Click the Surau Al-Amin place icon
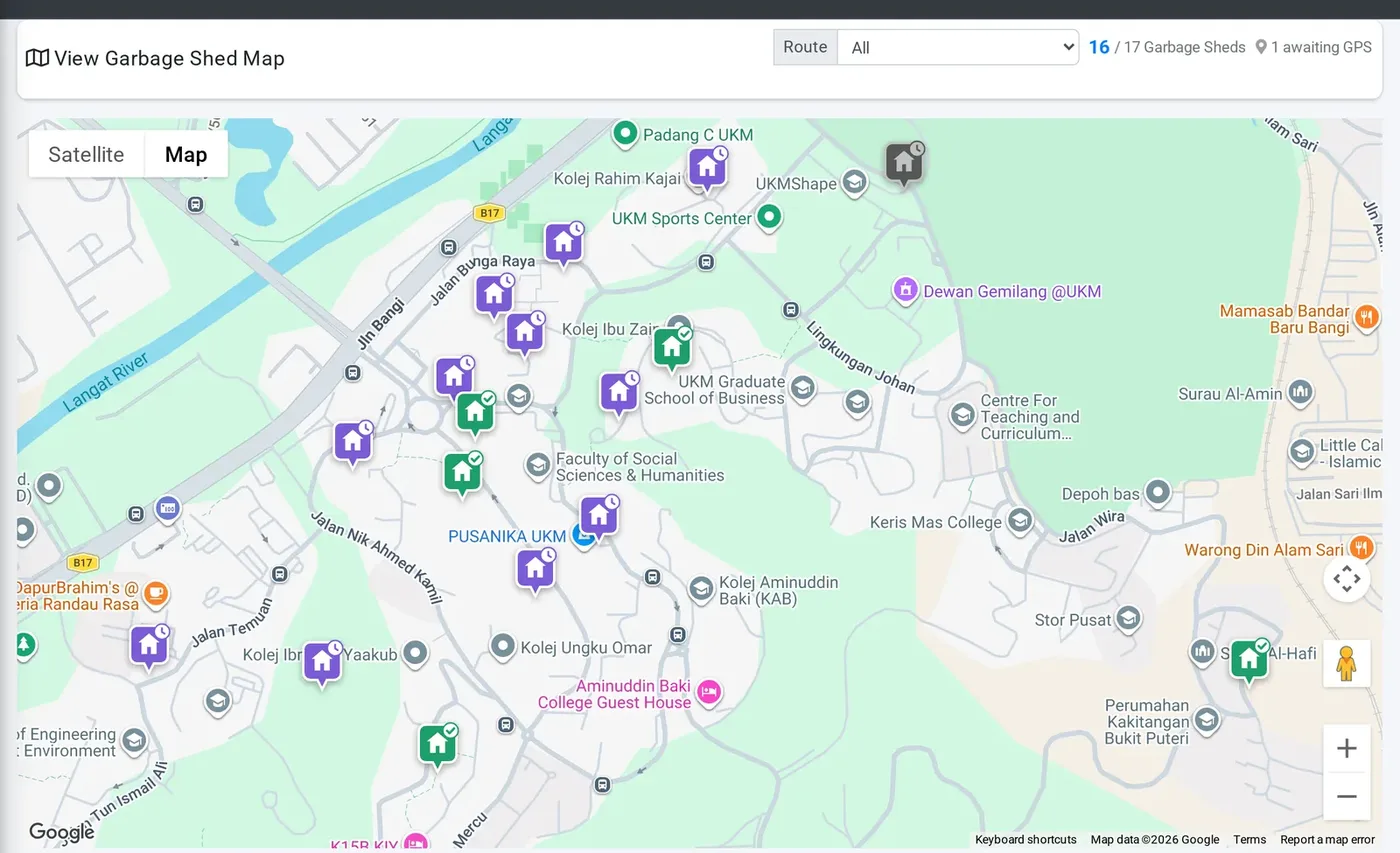1400x853 pixels. pyautogui.click(x=1300, y=392)
